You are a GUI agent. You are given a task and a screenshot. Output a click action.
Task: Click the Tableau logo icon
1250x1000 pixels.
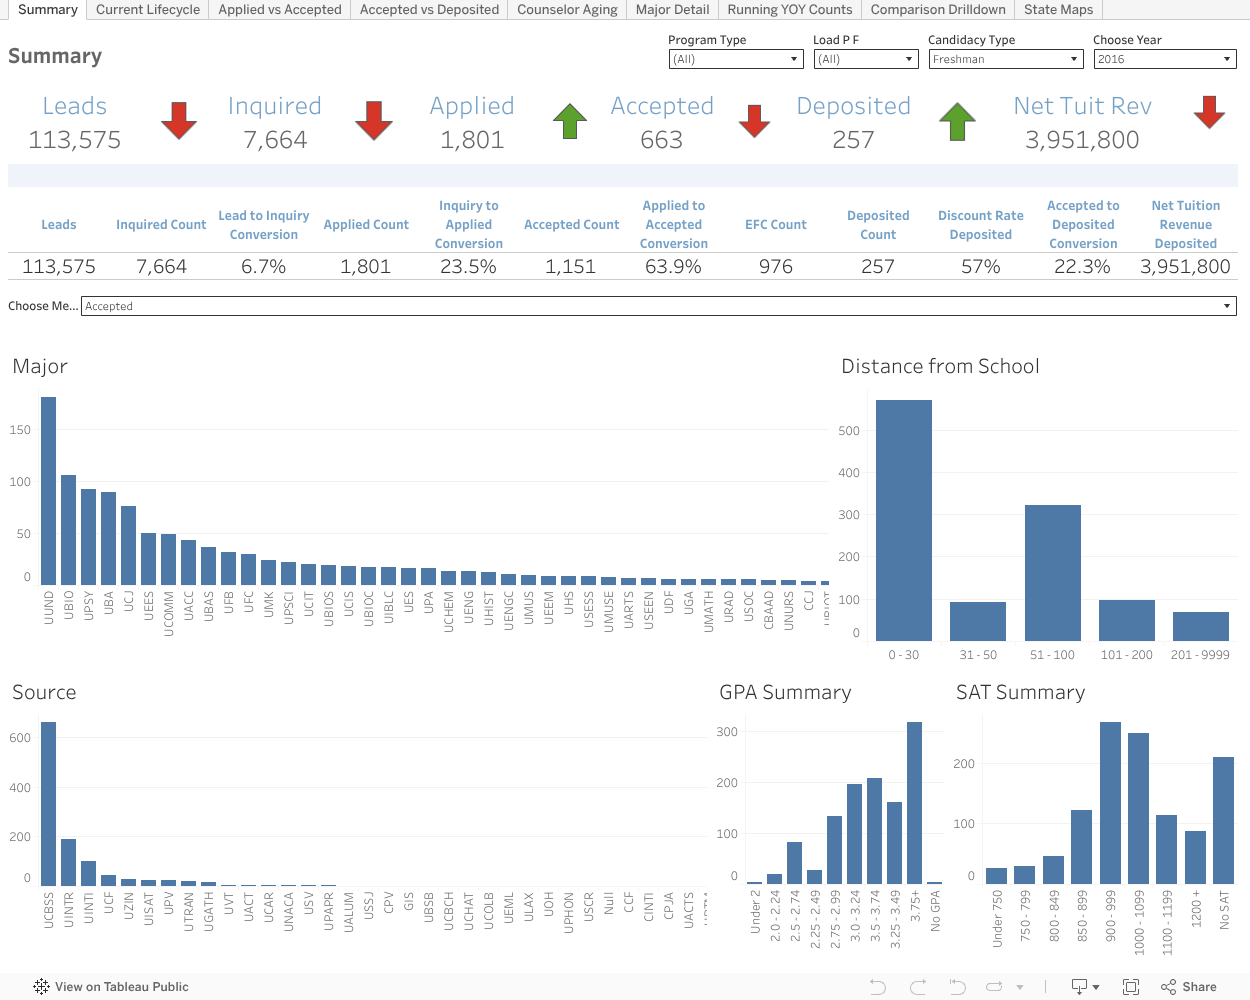(x=41, y=987)
